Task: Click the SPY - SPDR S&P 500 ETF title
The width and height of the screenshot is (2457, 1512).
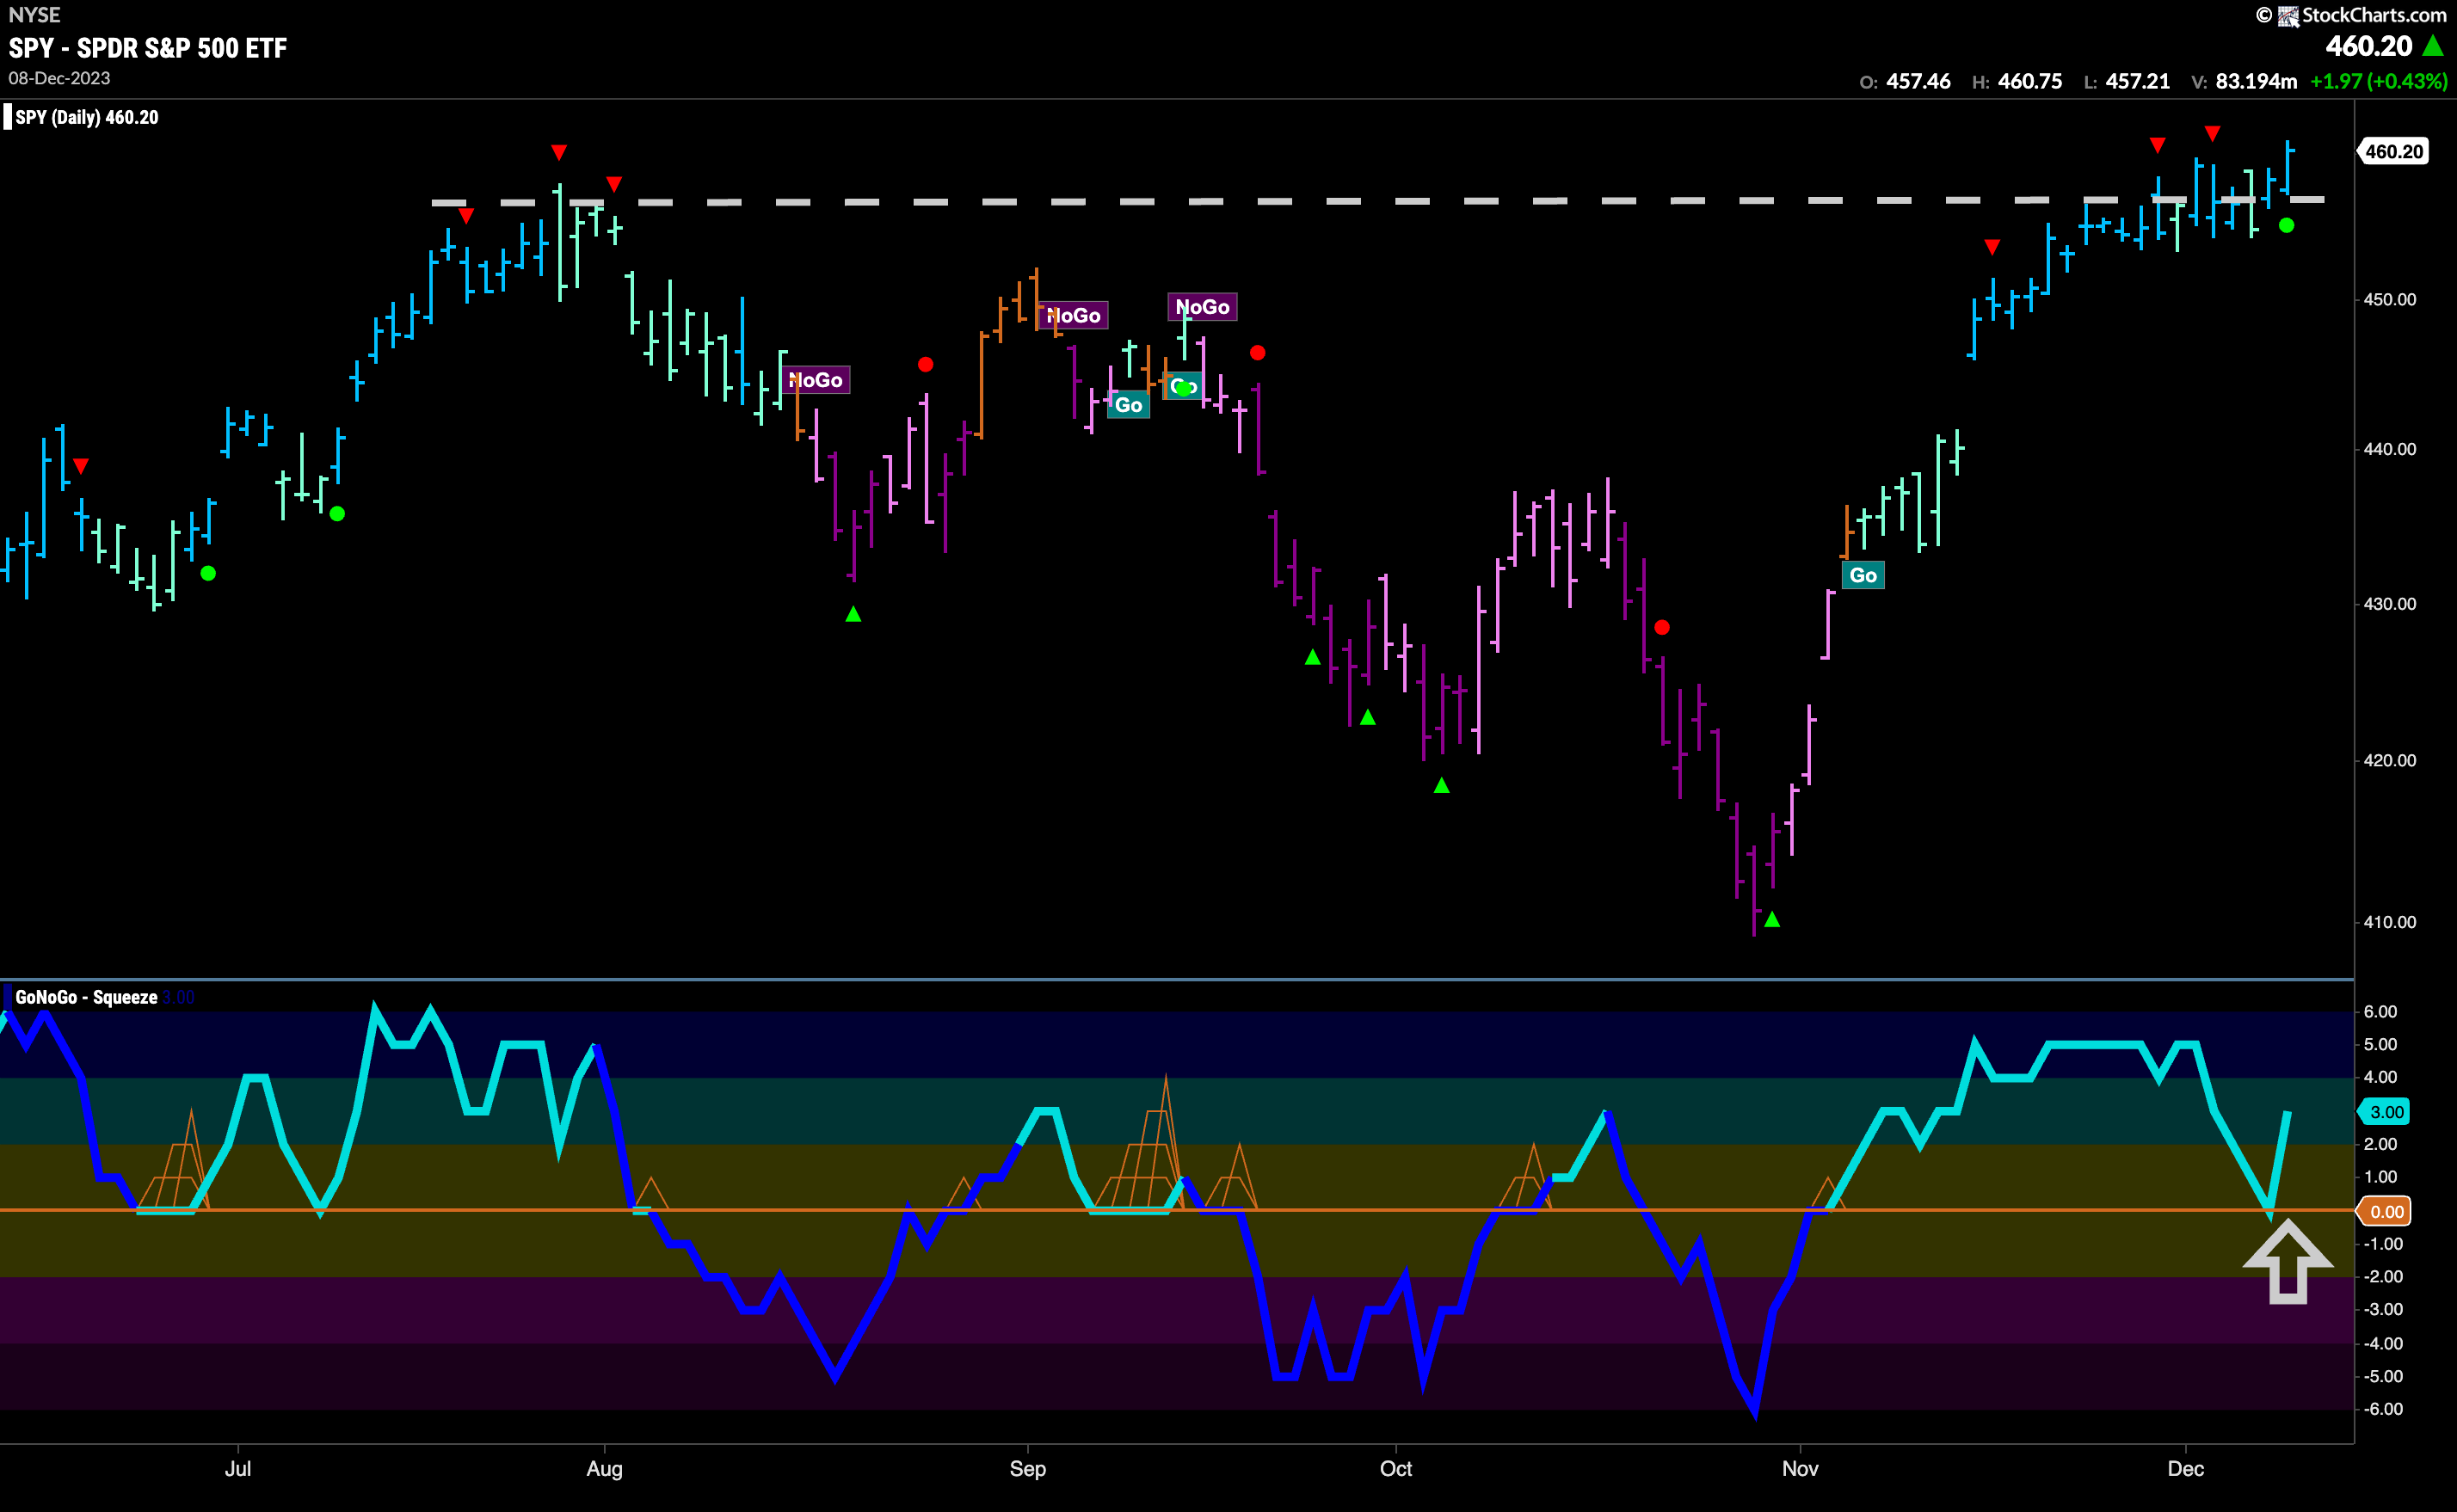Action: click(148, 48)
